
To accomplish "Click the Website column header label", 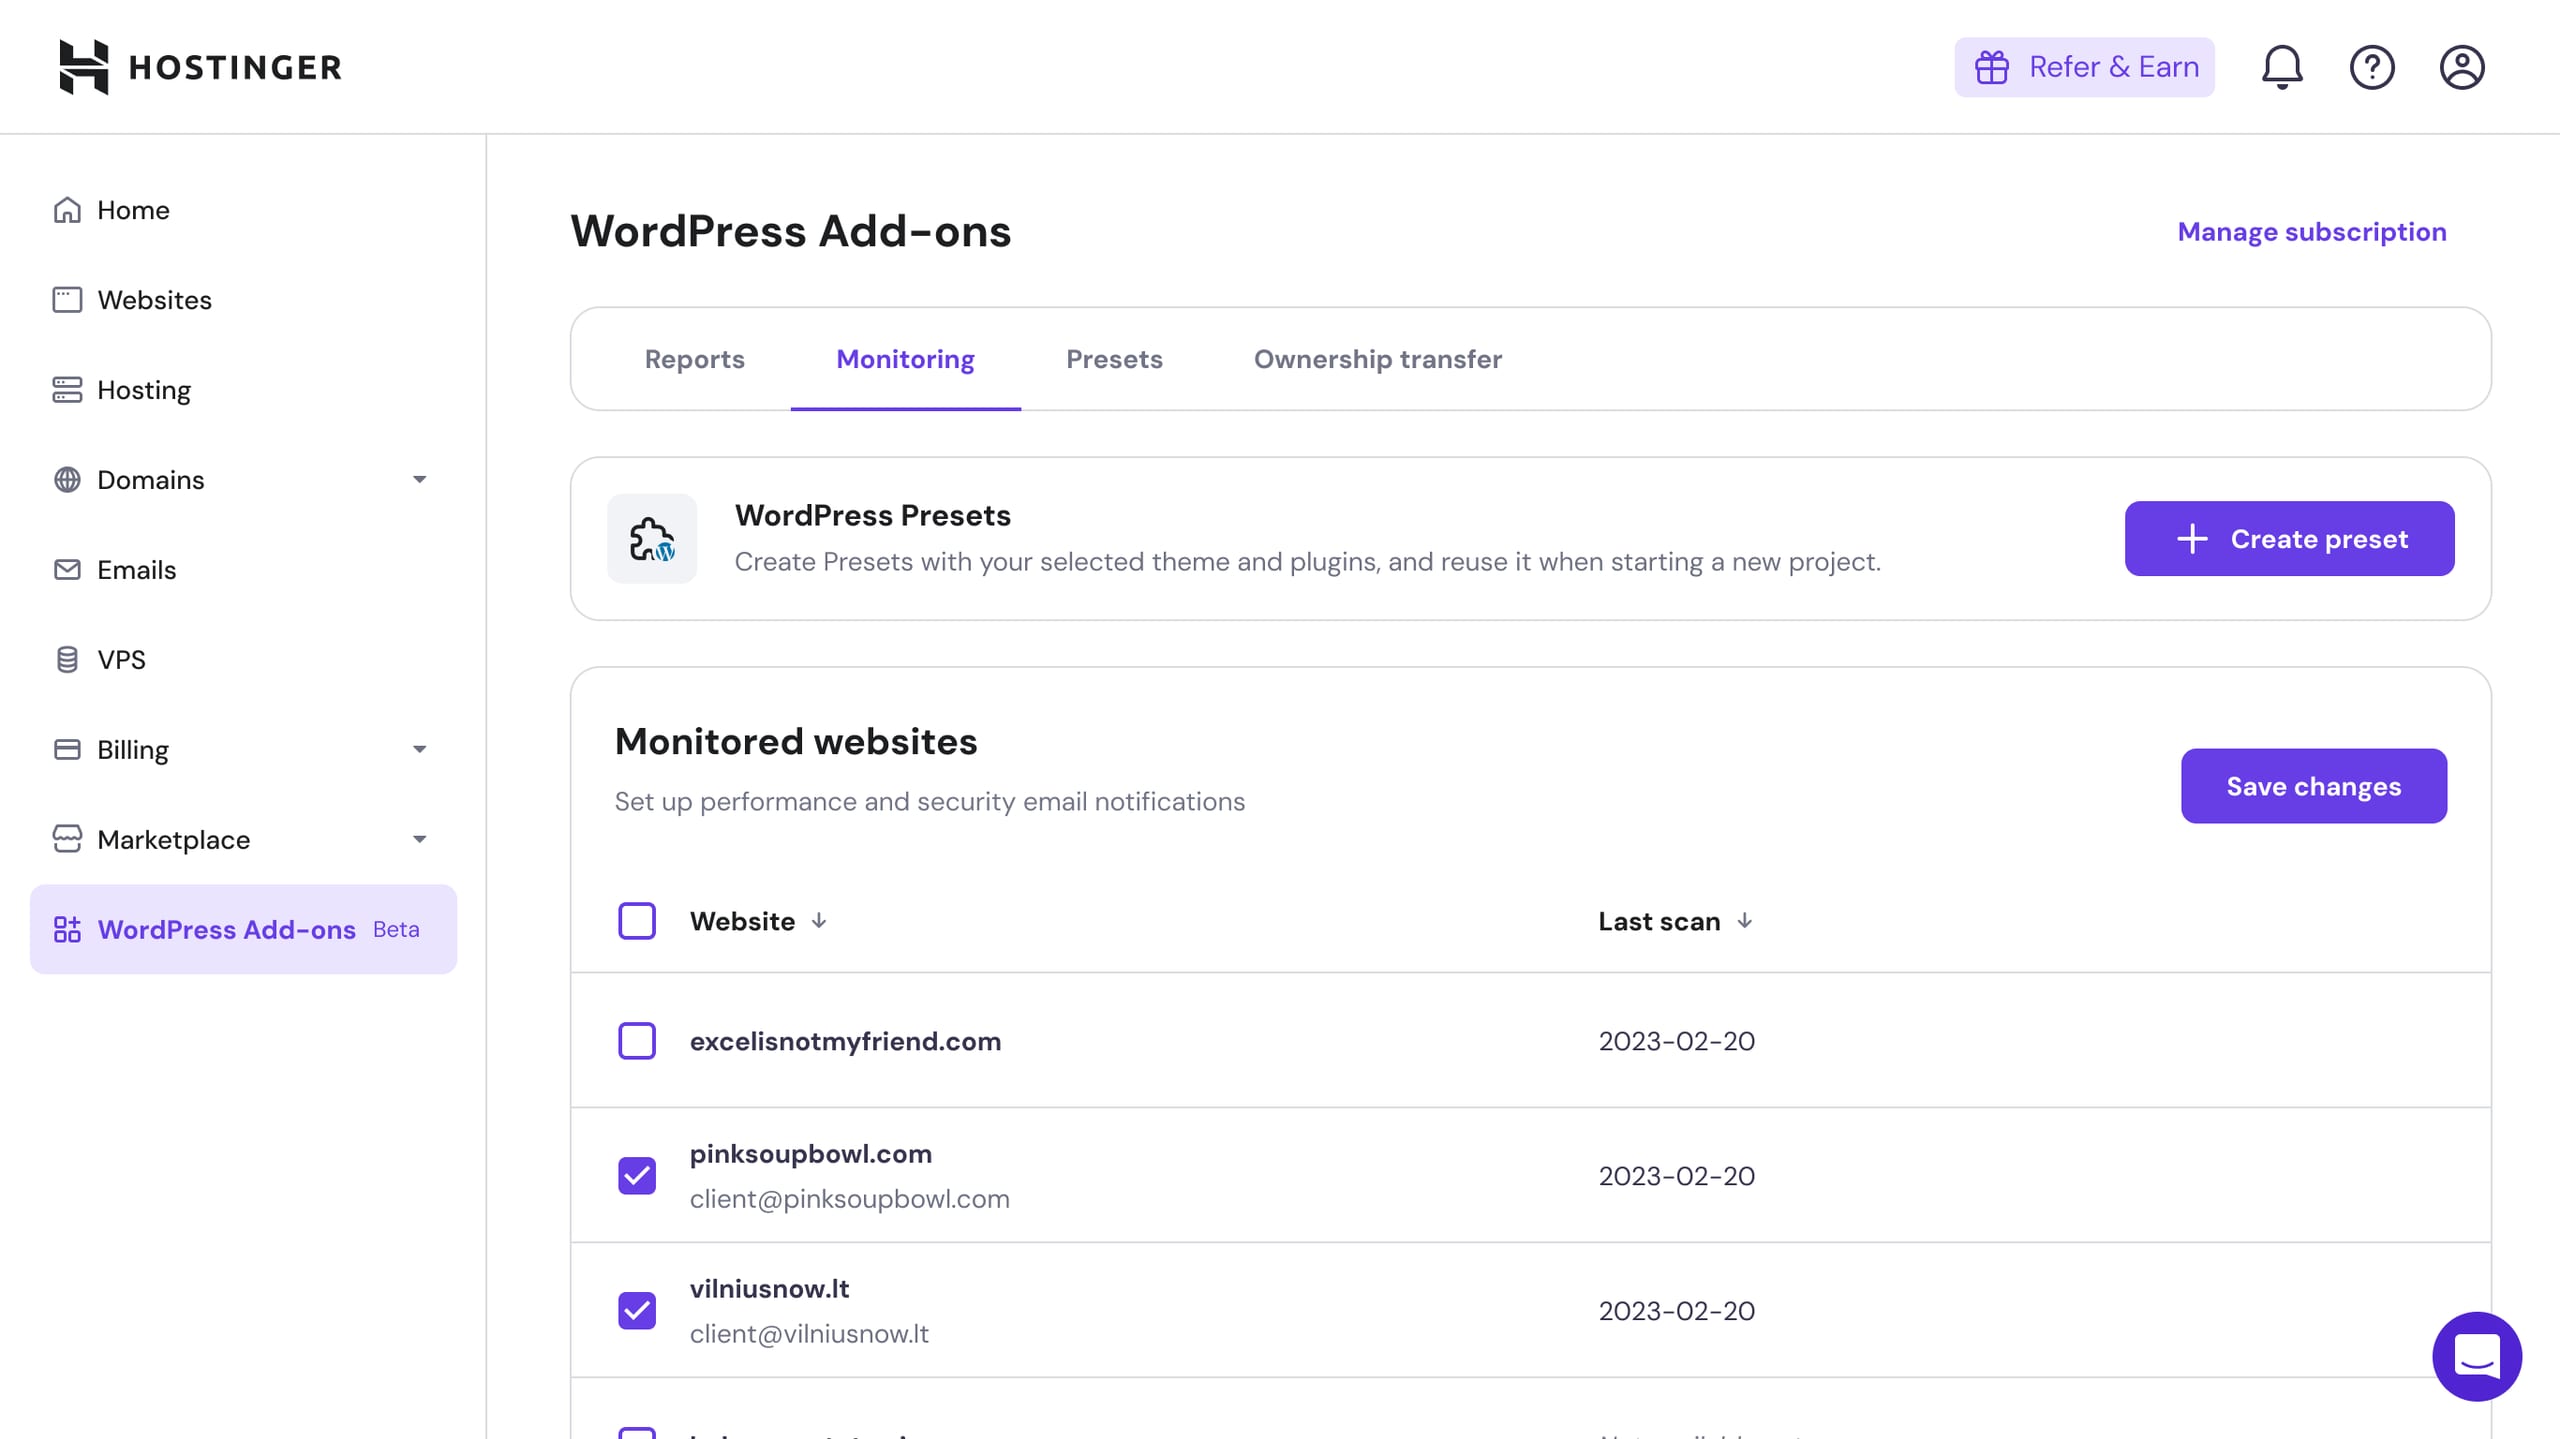I will pos(742,921).
